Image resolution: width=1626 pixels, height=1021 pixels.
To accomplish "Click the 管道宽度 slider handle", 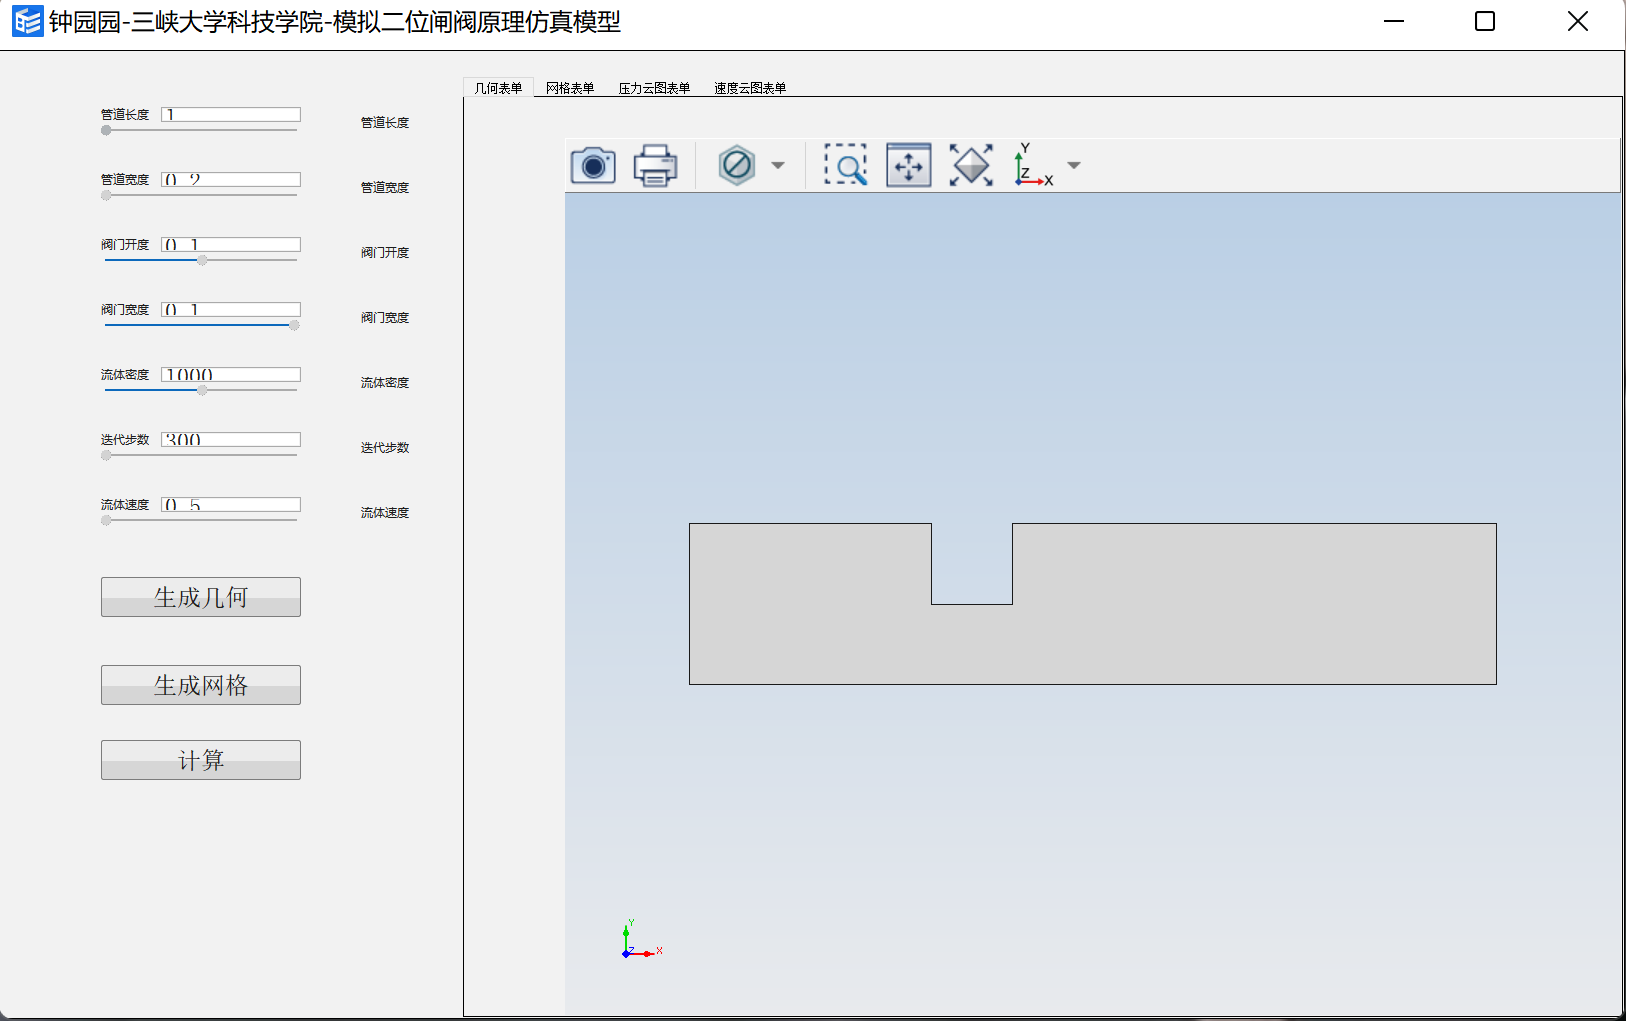I will point(106,195).
